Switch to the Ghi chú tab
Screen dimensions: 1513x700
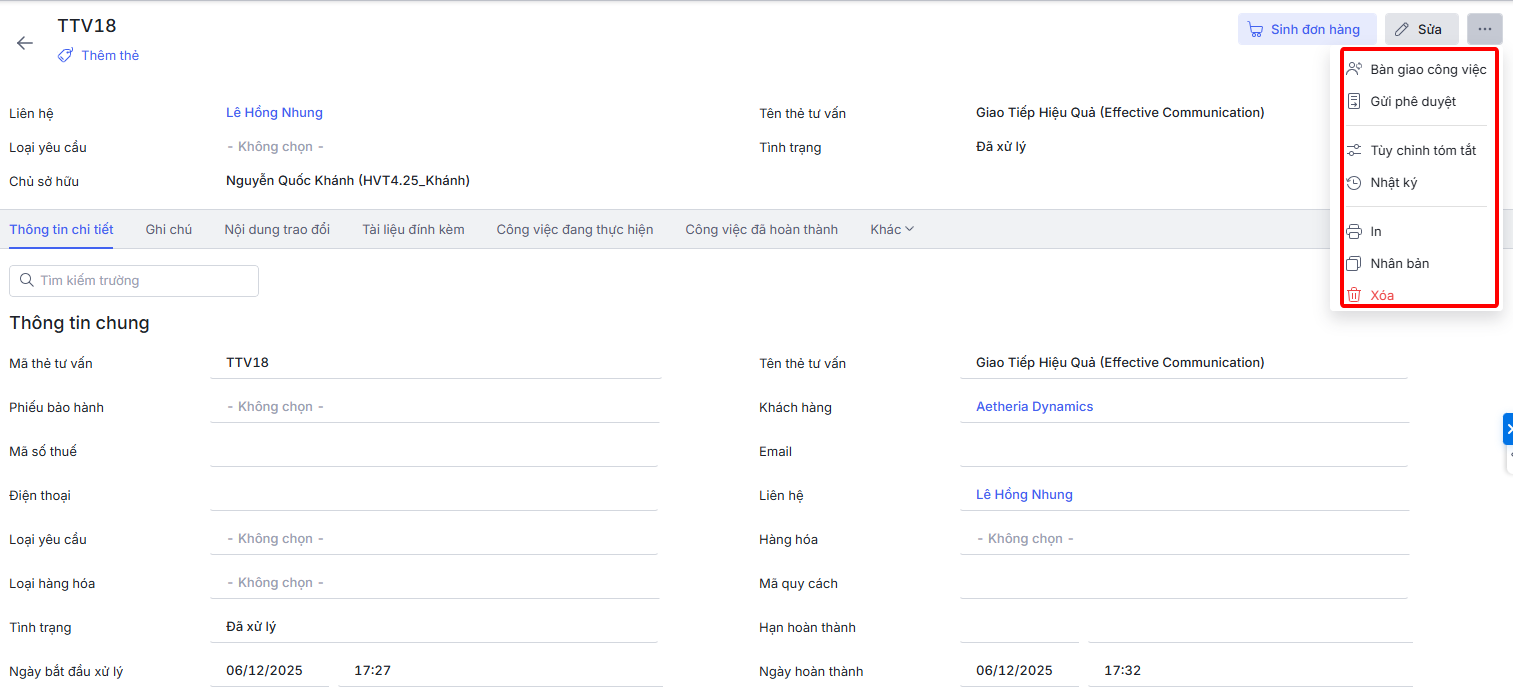[x=168, y=230]
